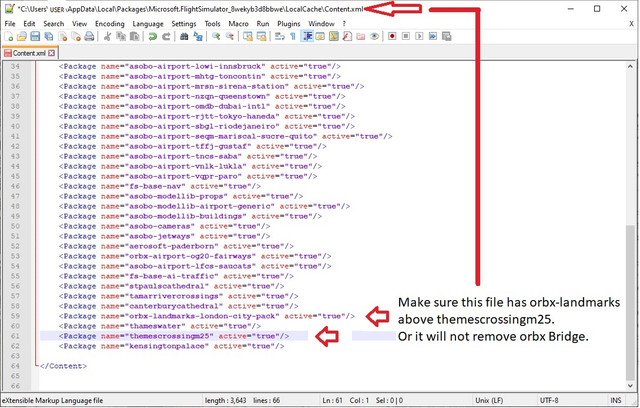Undo the last edit with green arrow
640x408 pixels.
[x=153, y=37]
